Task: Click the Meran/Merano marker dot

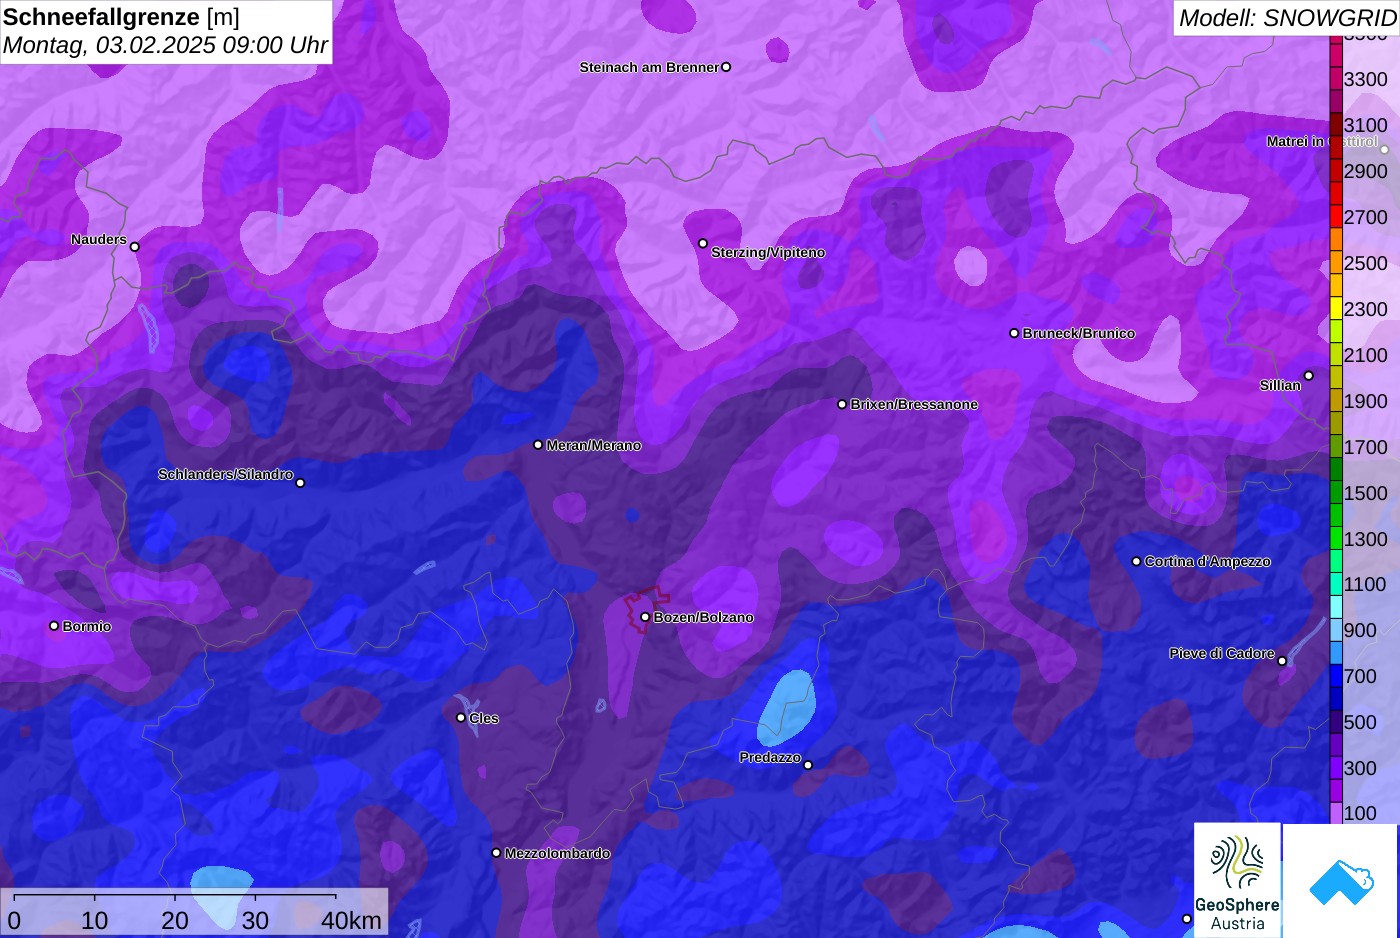Action: pyautogui.click(x=538, y=445)
